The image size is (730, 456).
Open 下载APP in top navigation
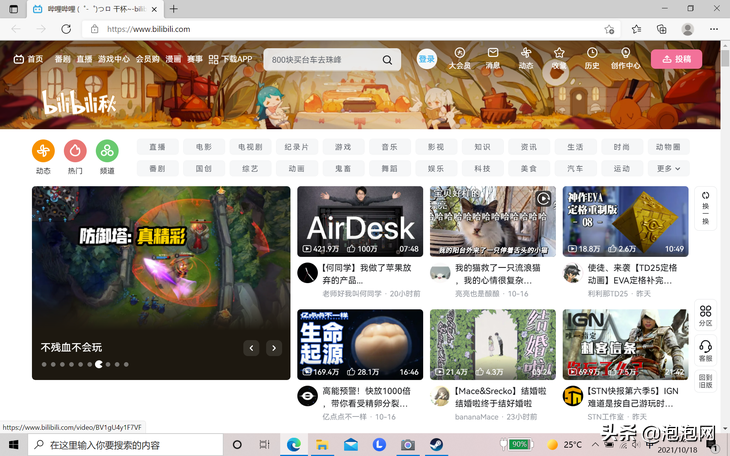(x=230, y=59)
